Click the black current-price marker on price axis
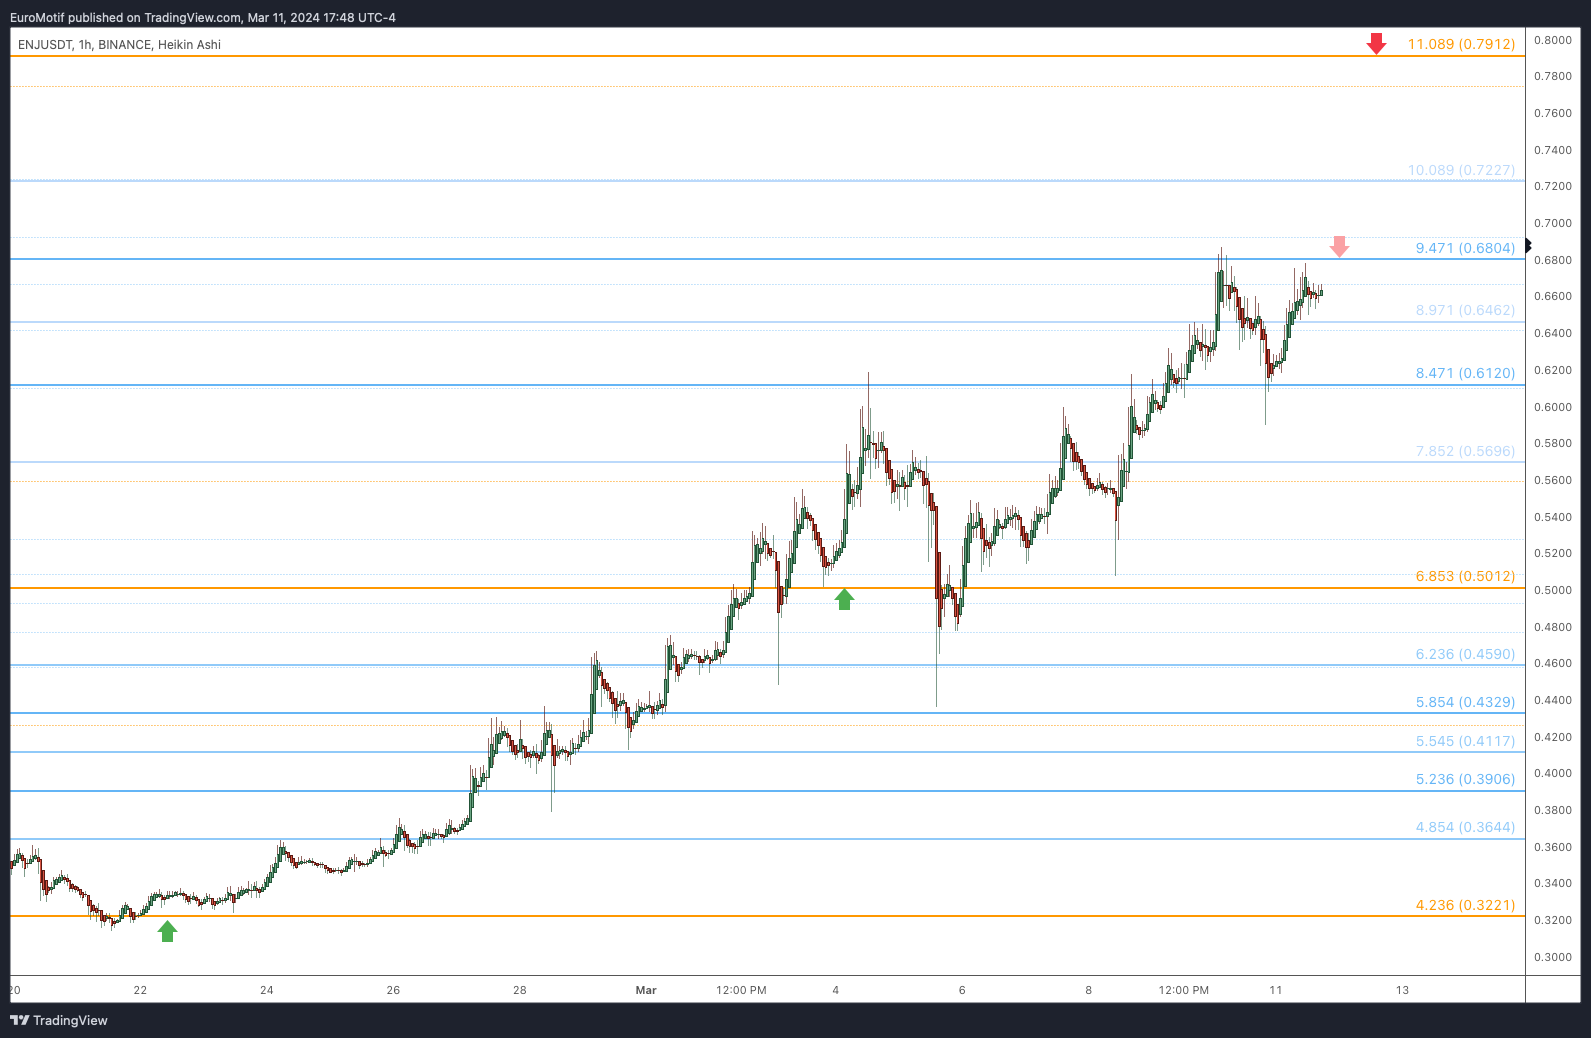Viewport: 1591px width, 1038px height. coord(1528,246)
